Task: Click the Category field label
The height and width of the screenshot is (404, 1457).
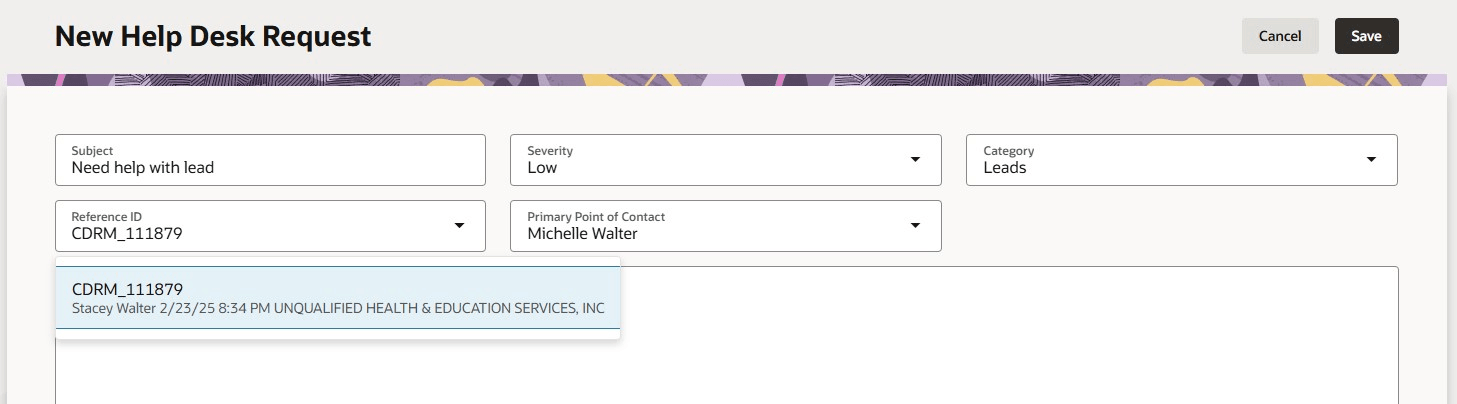Action: coord(1008,151)
